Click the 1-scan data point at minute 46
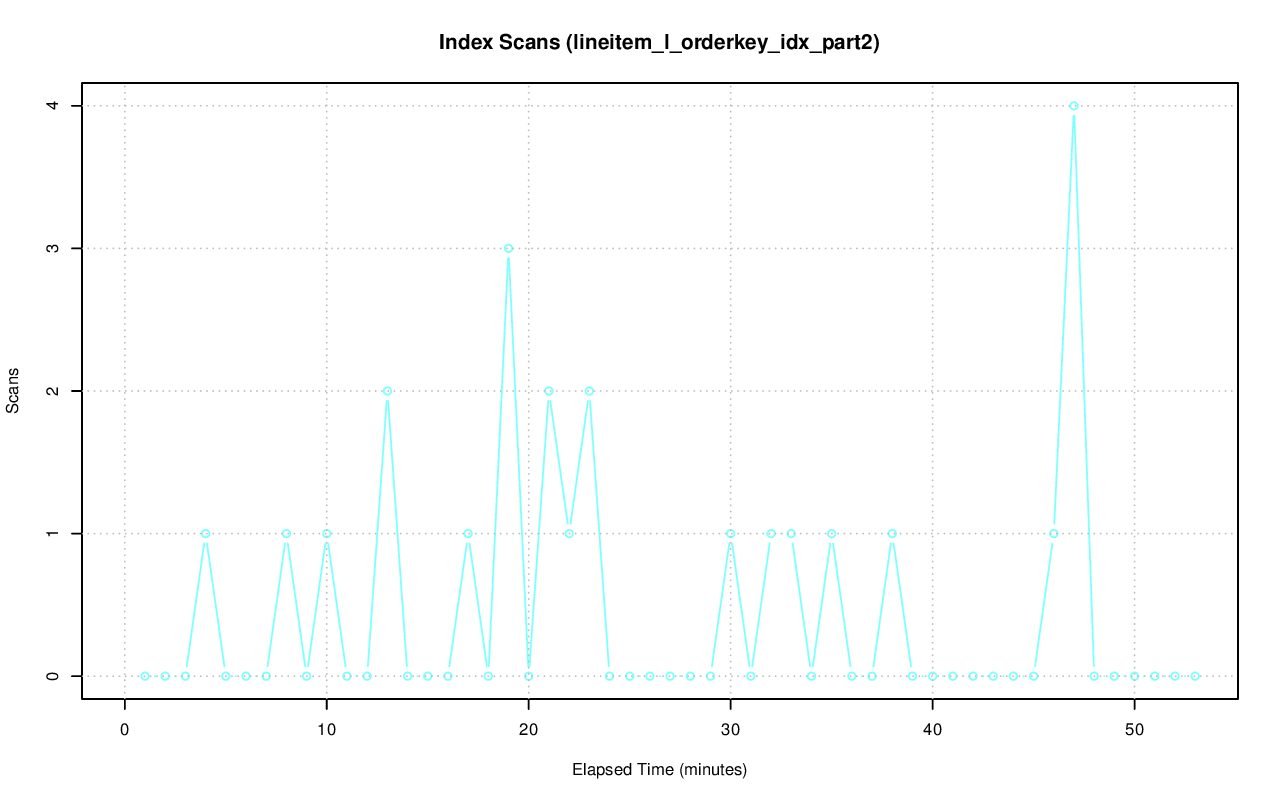Image resolution: width=1280 pixels, height=801 pixels. (x=1053, y=533)
